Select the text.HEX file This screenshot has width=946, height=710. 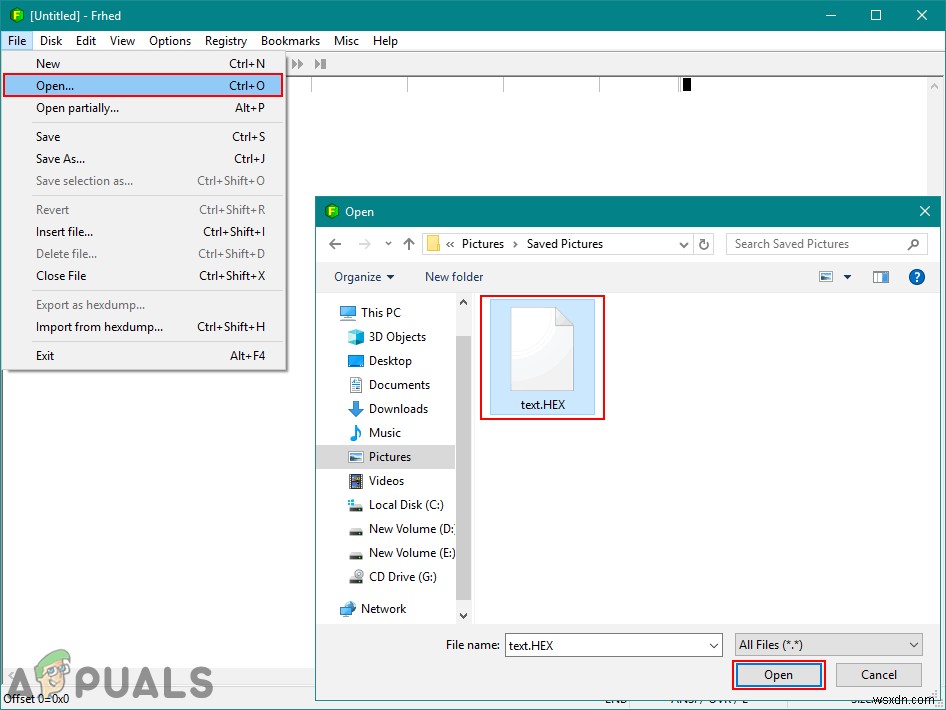click(542, 357)
